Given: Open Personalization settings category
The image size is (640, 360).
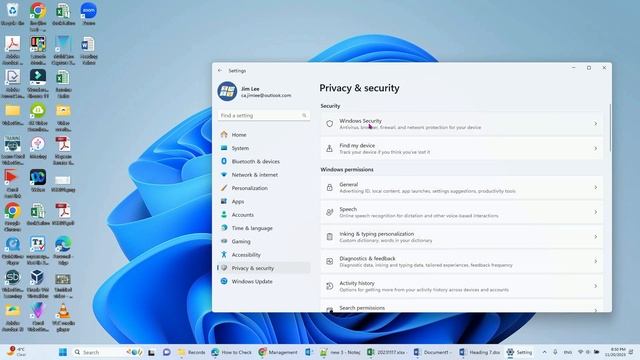Looking at the screenshot, I should 264,188.
